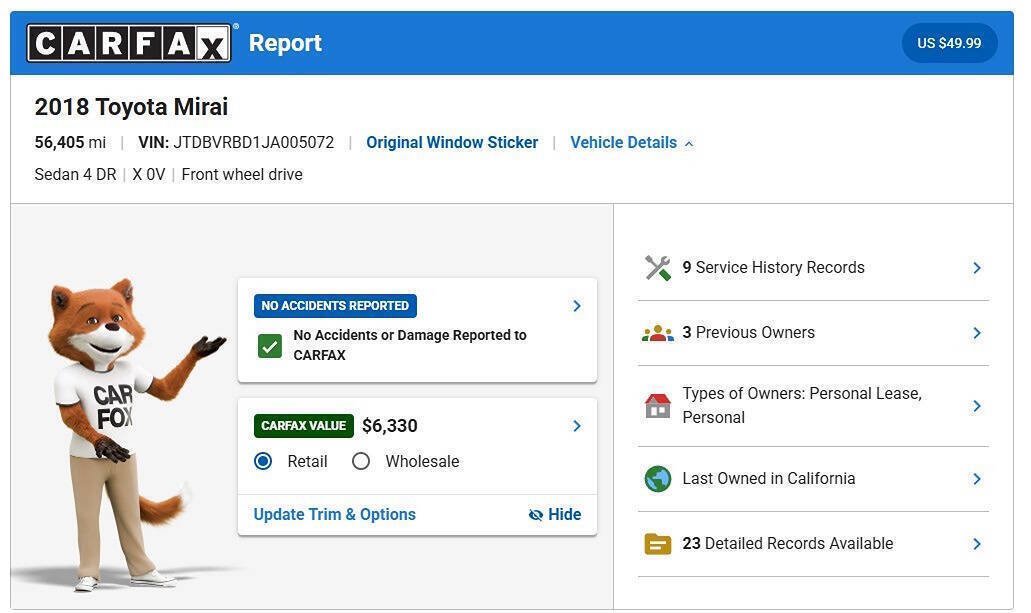The height and width of the screenshot is (613, 1031).
Task: Collapse the Vehicle Details section
Action: [x=631, y=143]
